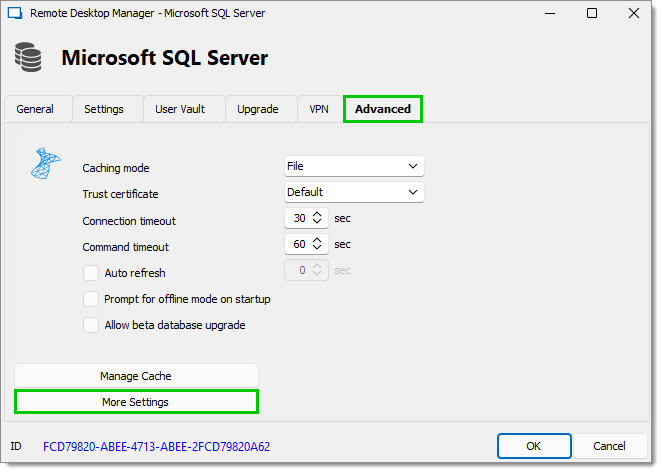Click the Connection timeout value field

click(x=299, y=218)
